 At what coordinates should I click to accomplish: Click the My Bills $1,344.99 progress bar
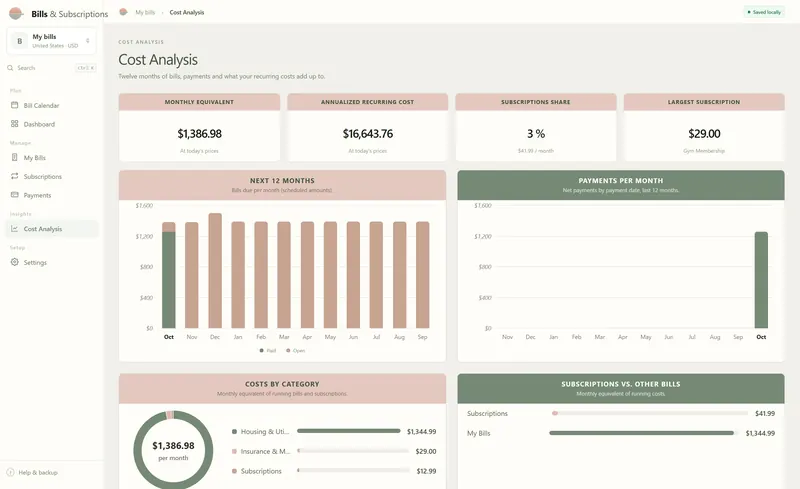pyautogui.click(x=643, y=433)
